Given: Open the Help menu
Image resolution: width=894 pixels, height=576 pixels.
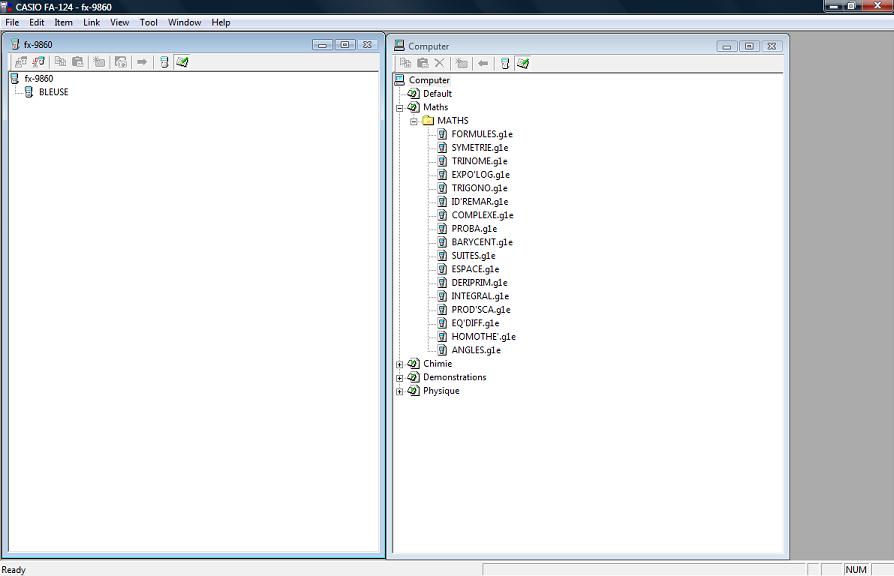Looking at the screenshot, I should tap(221, 22).
